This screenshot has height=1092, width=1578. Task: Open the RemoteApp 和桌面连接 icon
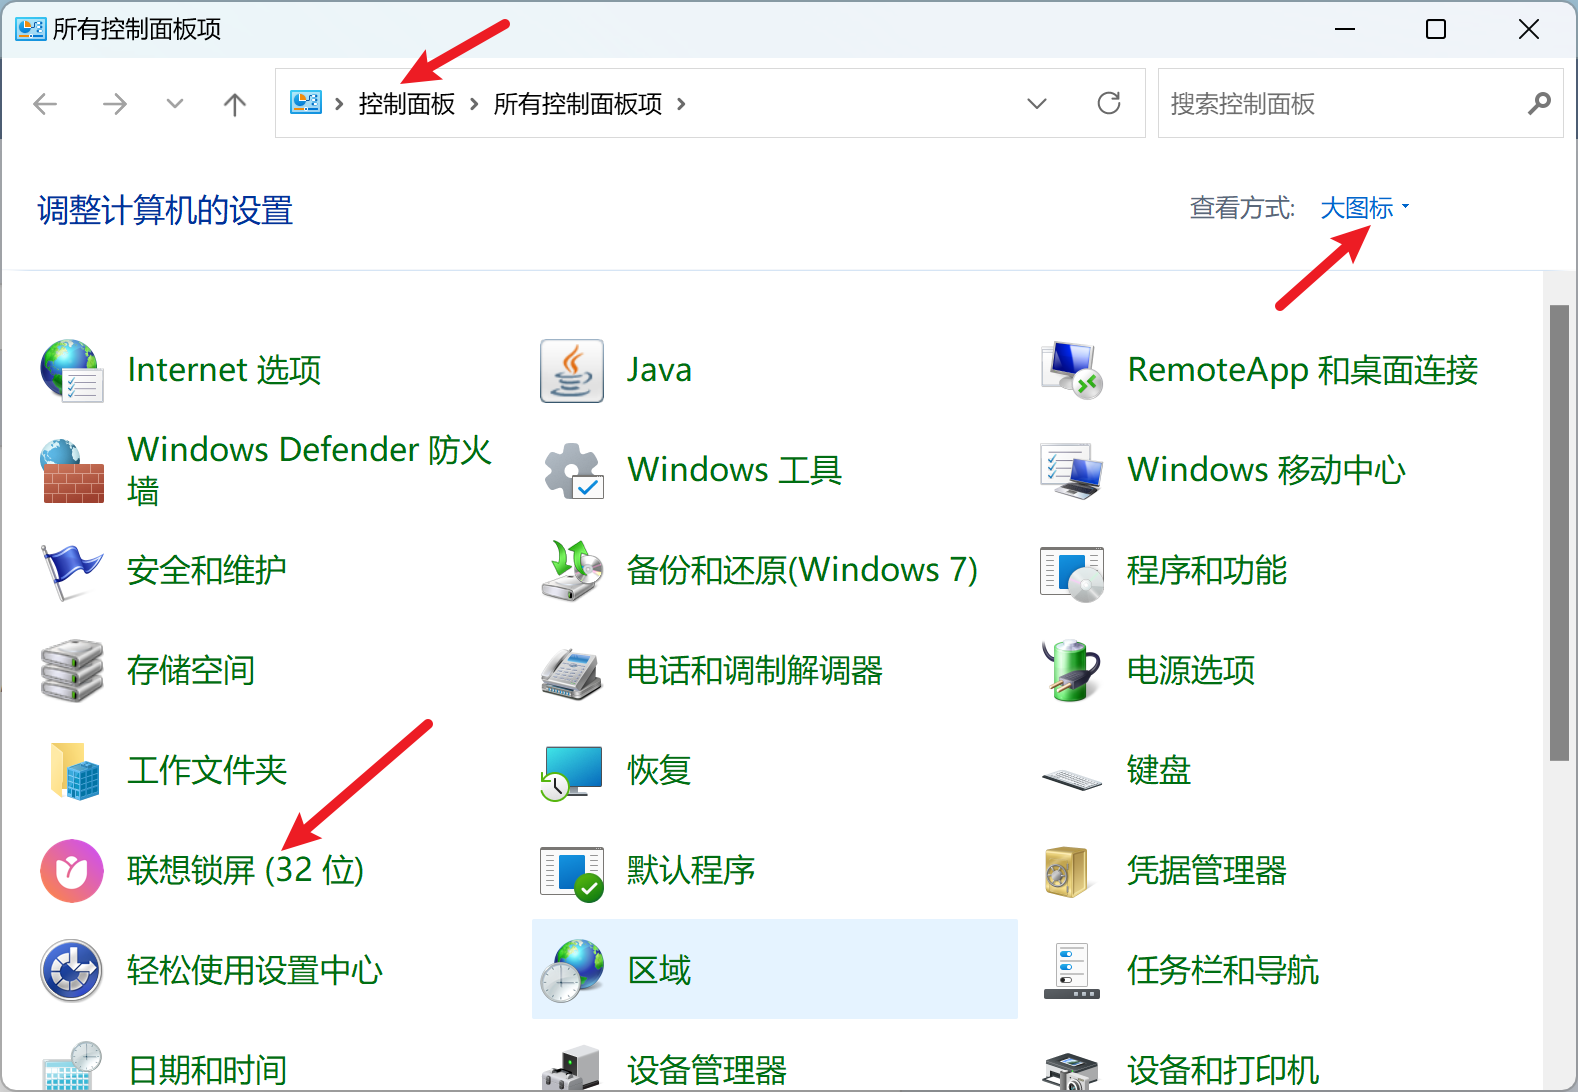click(x=1072, y=370)
